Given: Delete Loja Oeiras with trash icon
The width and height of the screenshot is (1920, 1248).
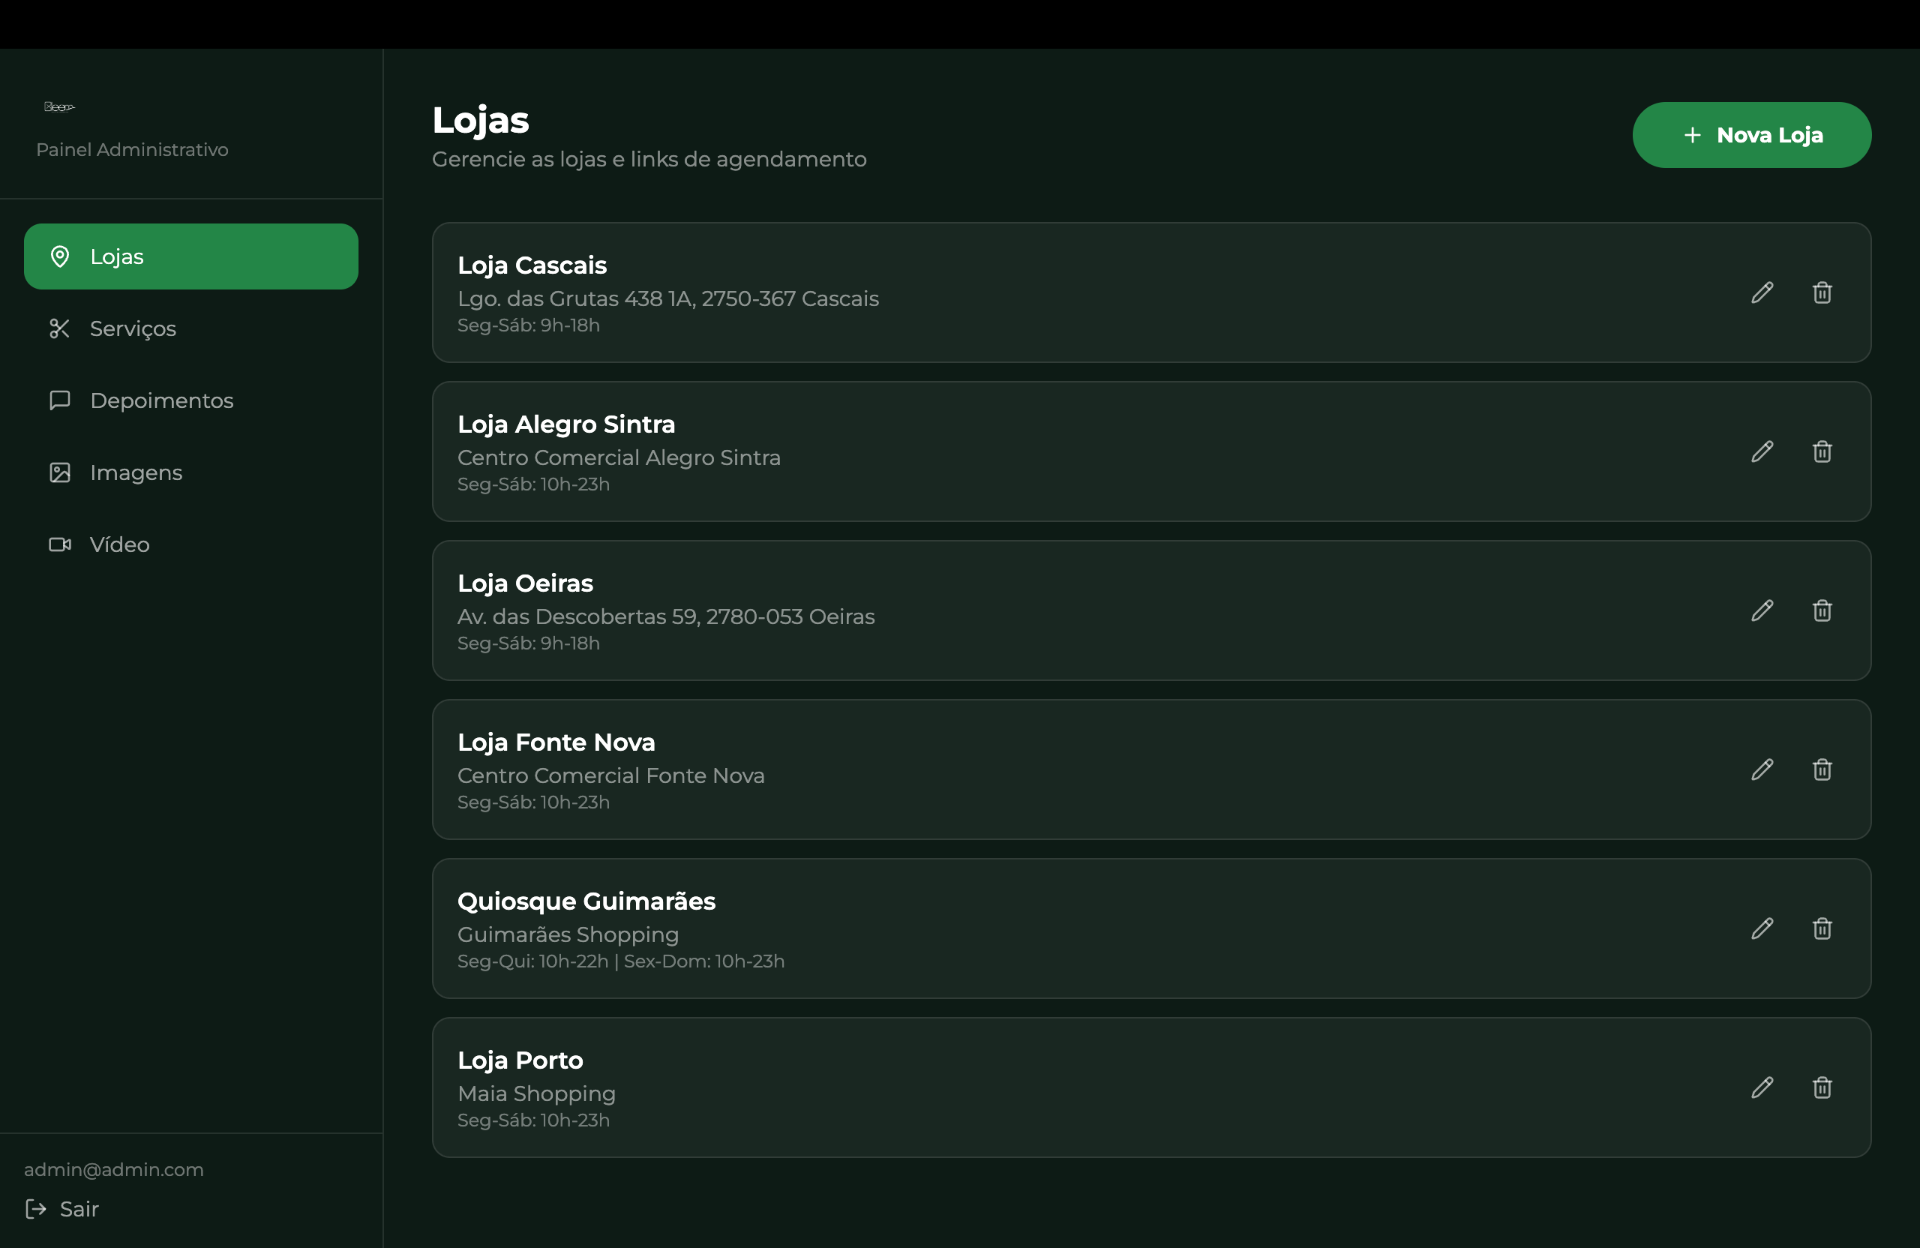Looking at the screenshot, I should coord(1822,610).
